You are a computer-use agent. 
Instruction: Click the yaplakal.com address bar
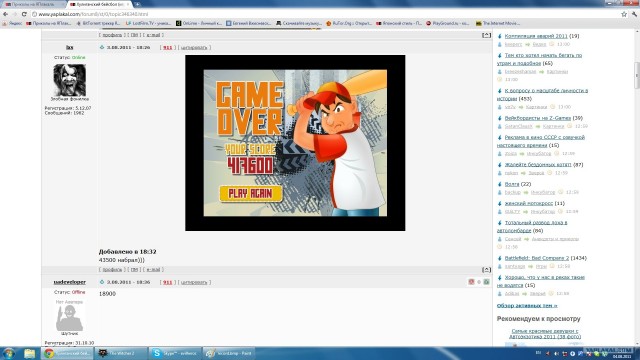click(x=327, y=14)
